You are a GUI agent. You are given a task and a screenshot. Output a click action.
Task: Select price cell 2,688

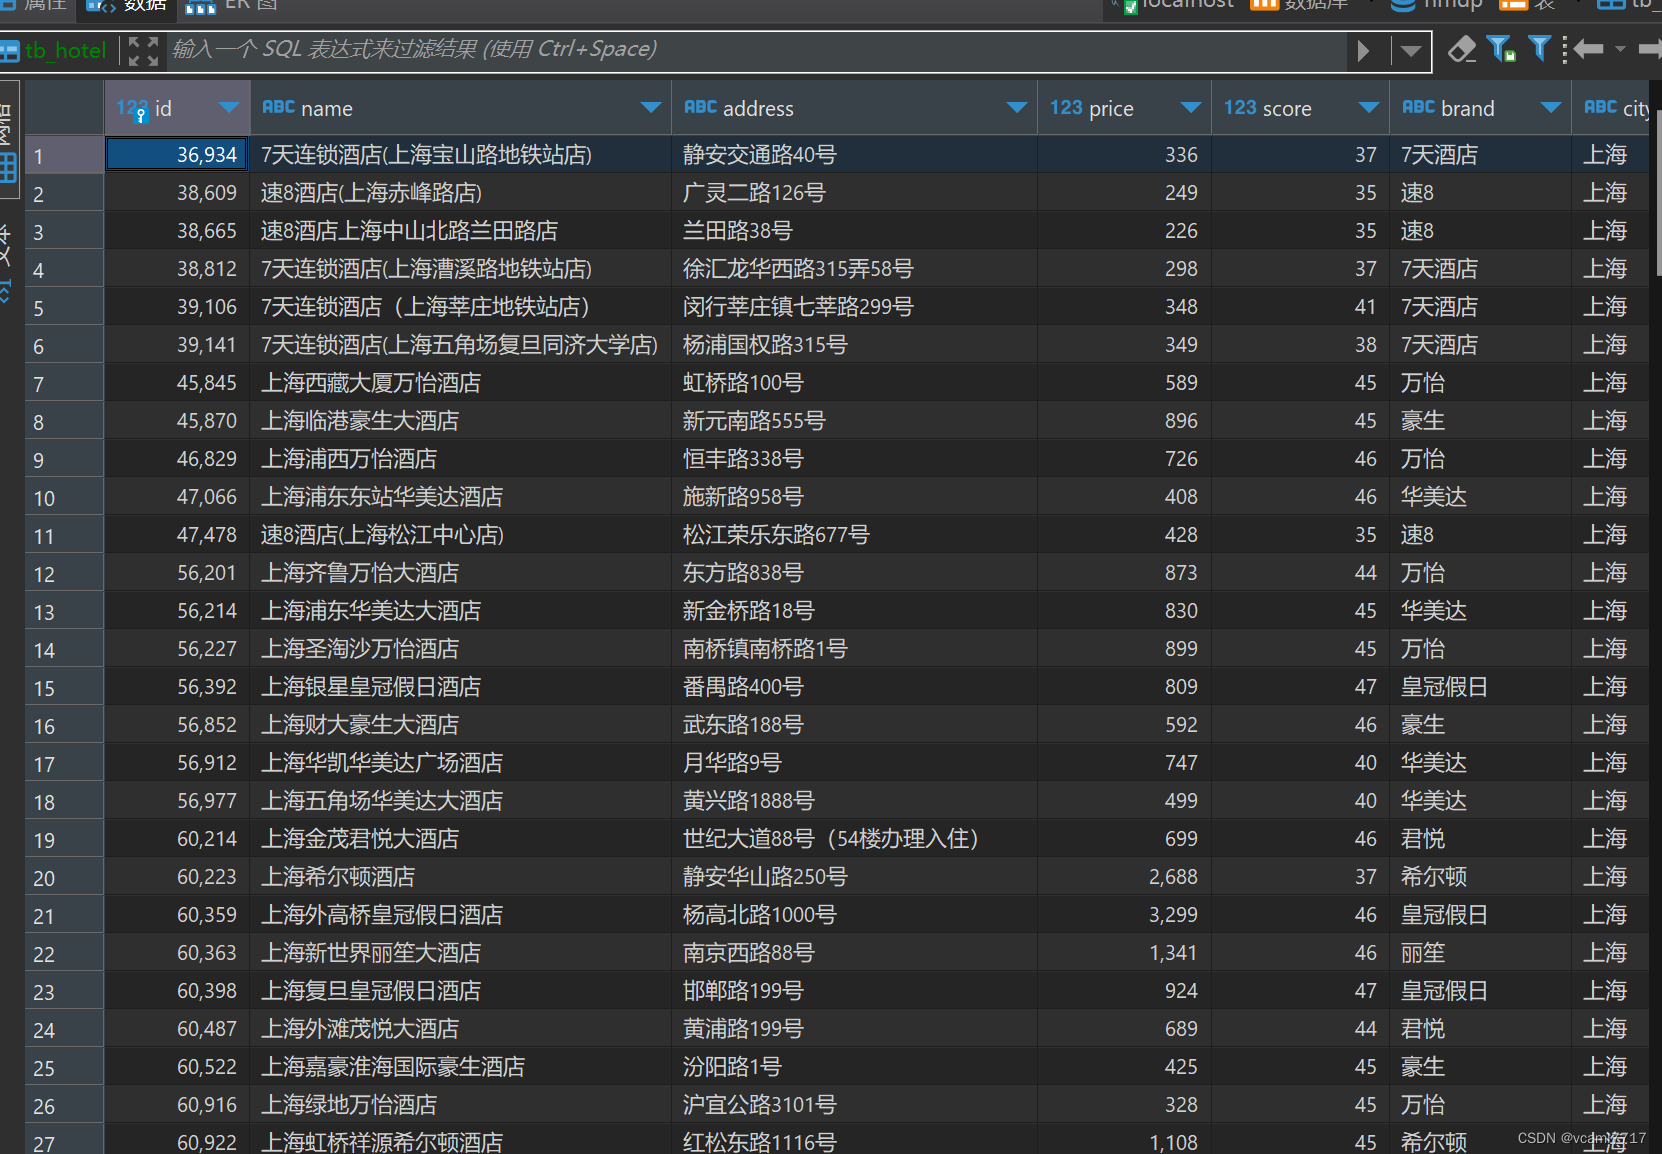(x=1124, y=877)
